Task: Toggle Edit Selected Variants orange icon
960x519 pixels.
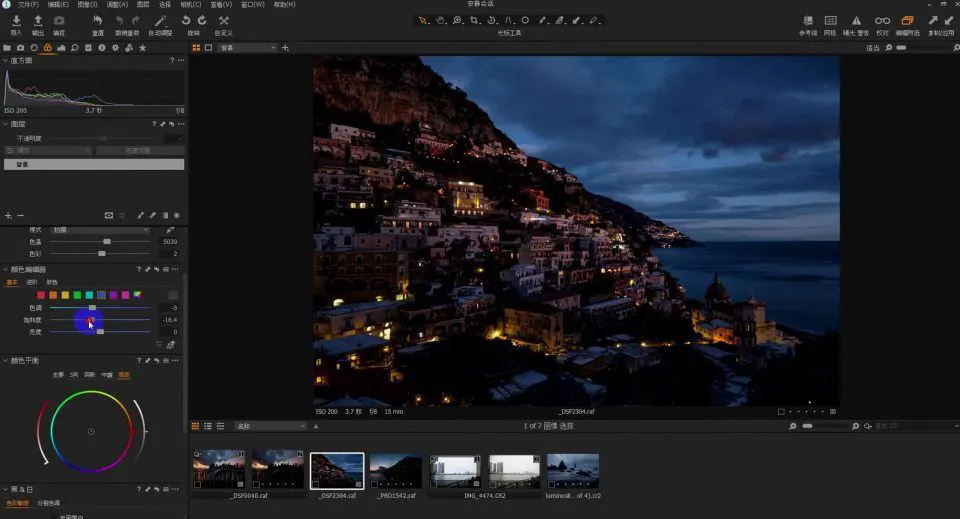Action: 907,21
